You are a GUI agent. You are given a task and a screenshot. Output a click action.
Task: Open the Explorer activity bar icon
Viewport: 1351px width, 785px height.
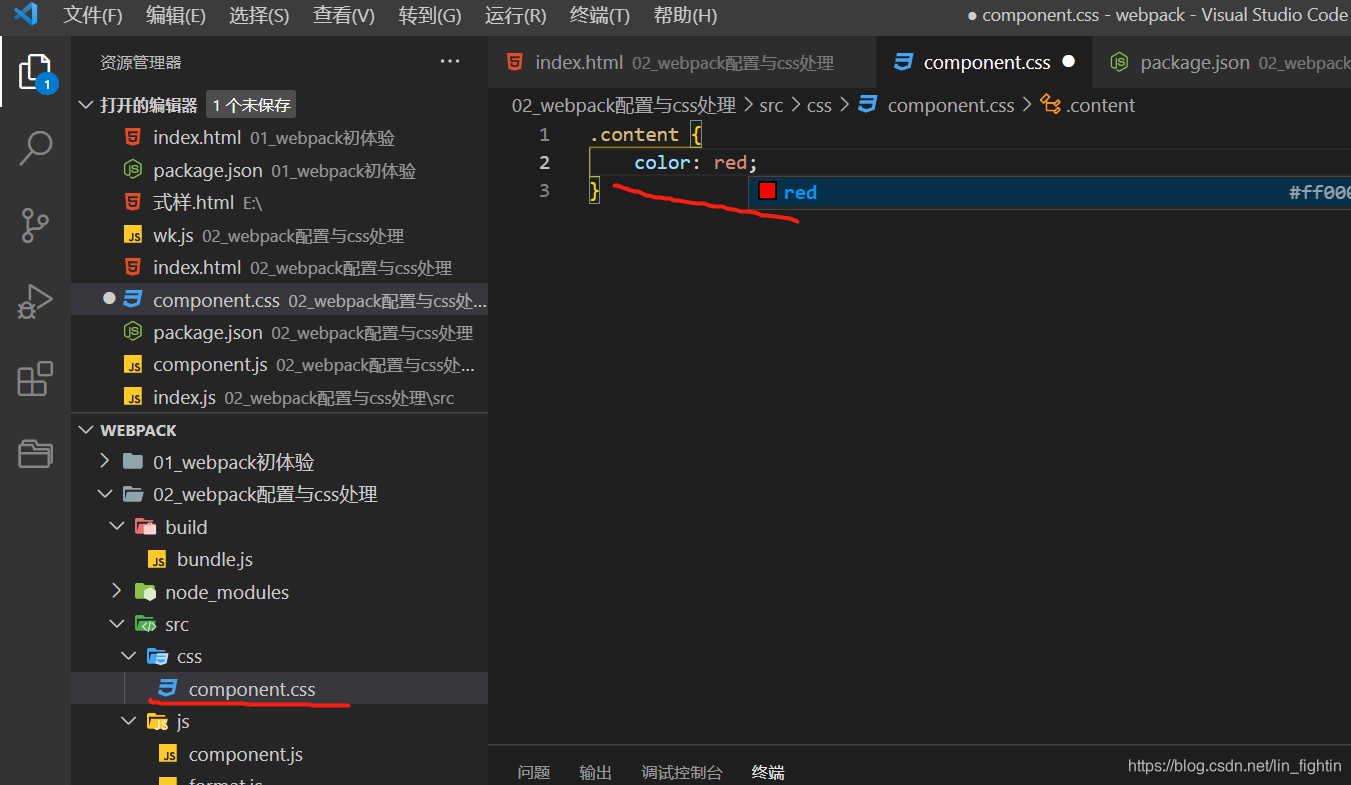click(35, 73)
